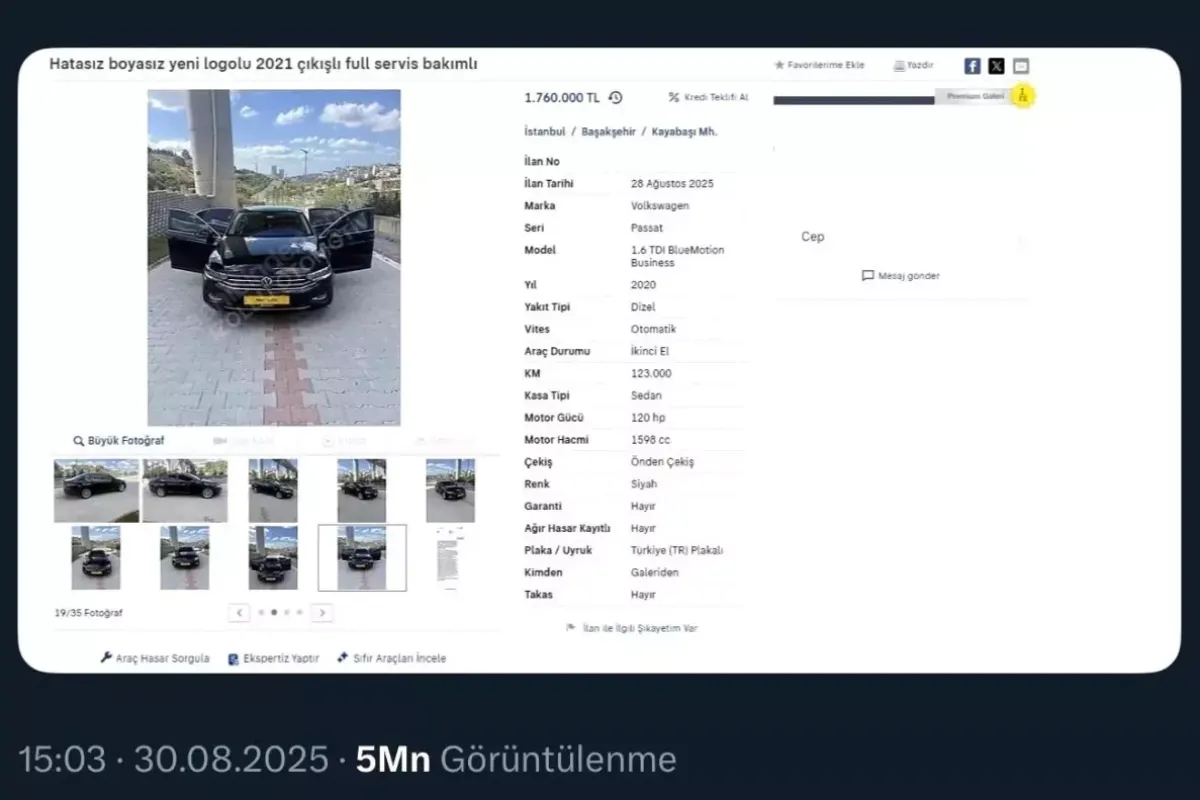Click the Başakşehir breadcrumb location

tap(608, 131)
